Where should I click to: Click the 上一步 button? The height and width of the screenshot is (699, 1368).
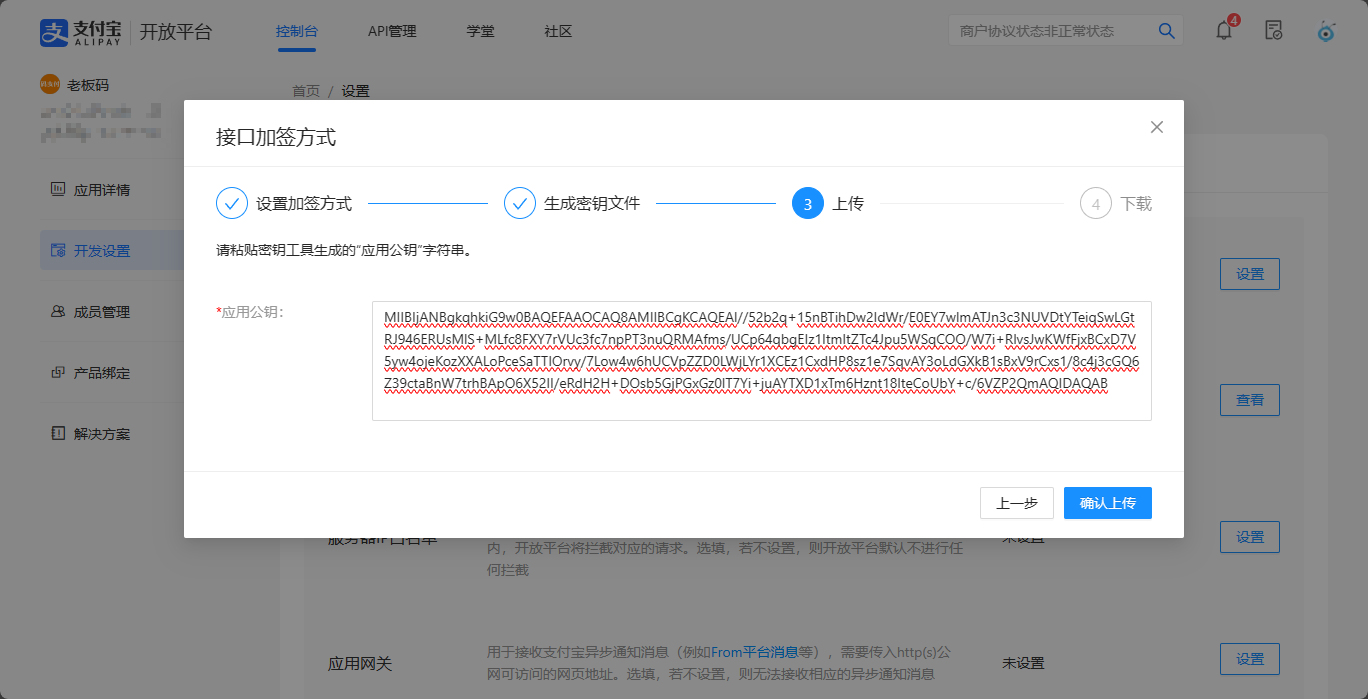point(1016,503)
